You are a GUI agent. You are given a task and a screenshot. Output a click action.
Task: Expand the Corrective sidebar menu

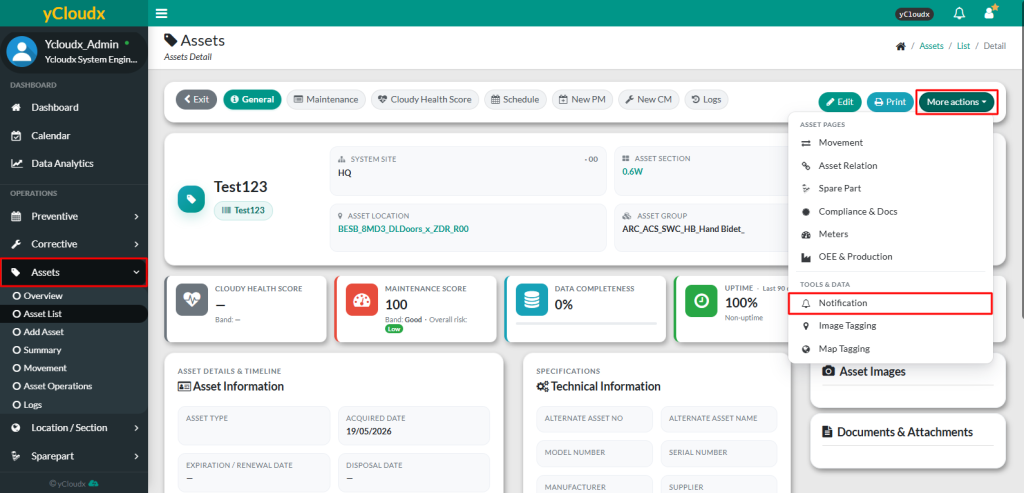tap(74, 244)
